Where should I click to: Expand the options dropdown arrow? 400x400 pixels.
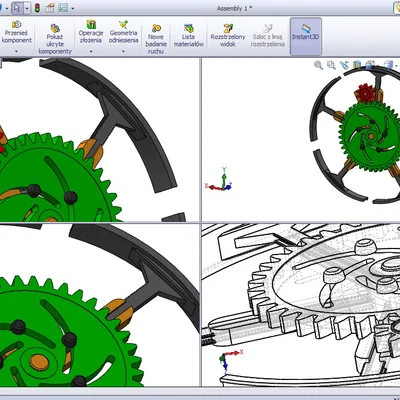73,8
